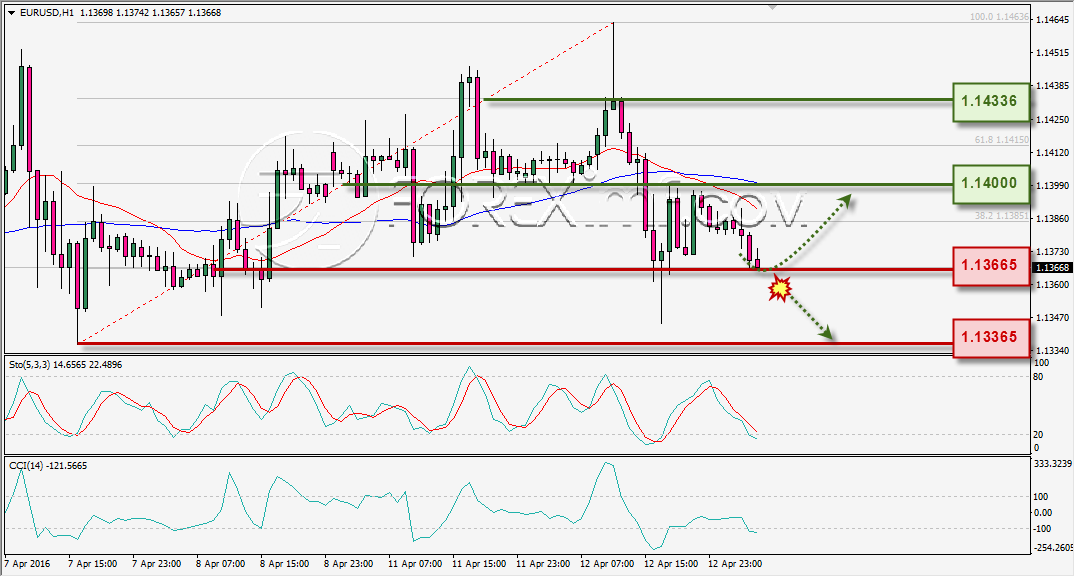
Task: Click the time axis label 7 Apr 23:00
Action: [156, 564]
